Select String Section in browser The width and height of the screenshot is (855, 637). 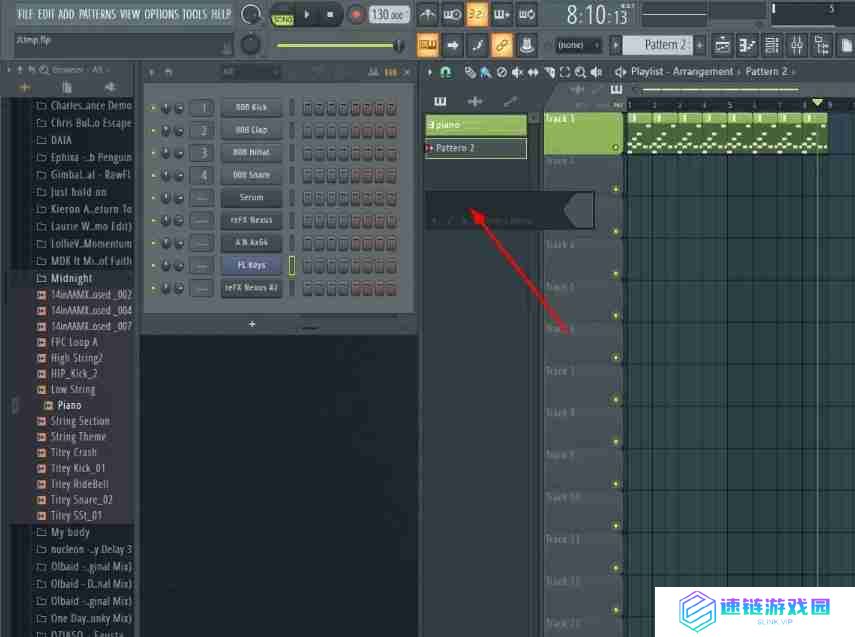(x=80, y=421)
